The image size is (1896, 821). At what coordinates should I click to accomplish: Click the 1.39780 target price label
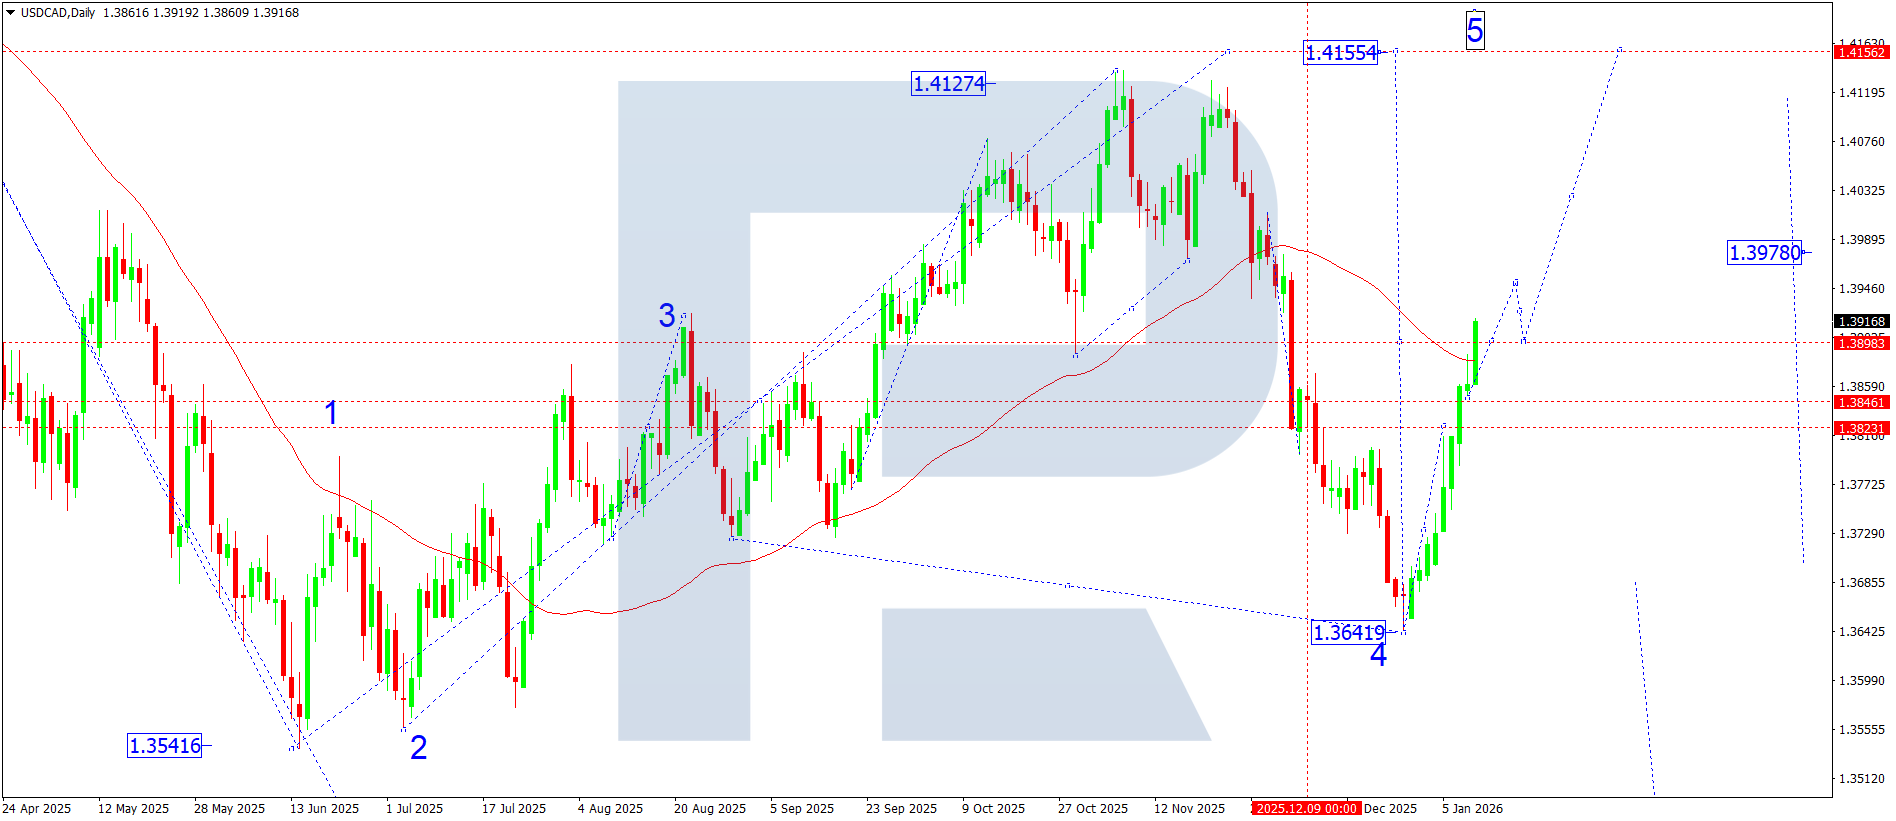(1764, 253)
